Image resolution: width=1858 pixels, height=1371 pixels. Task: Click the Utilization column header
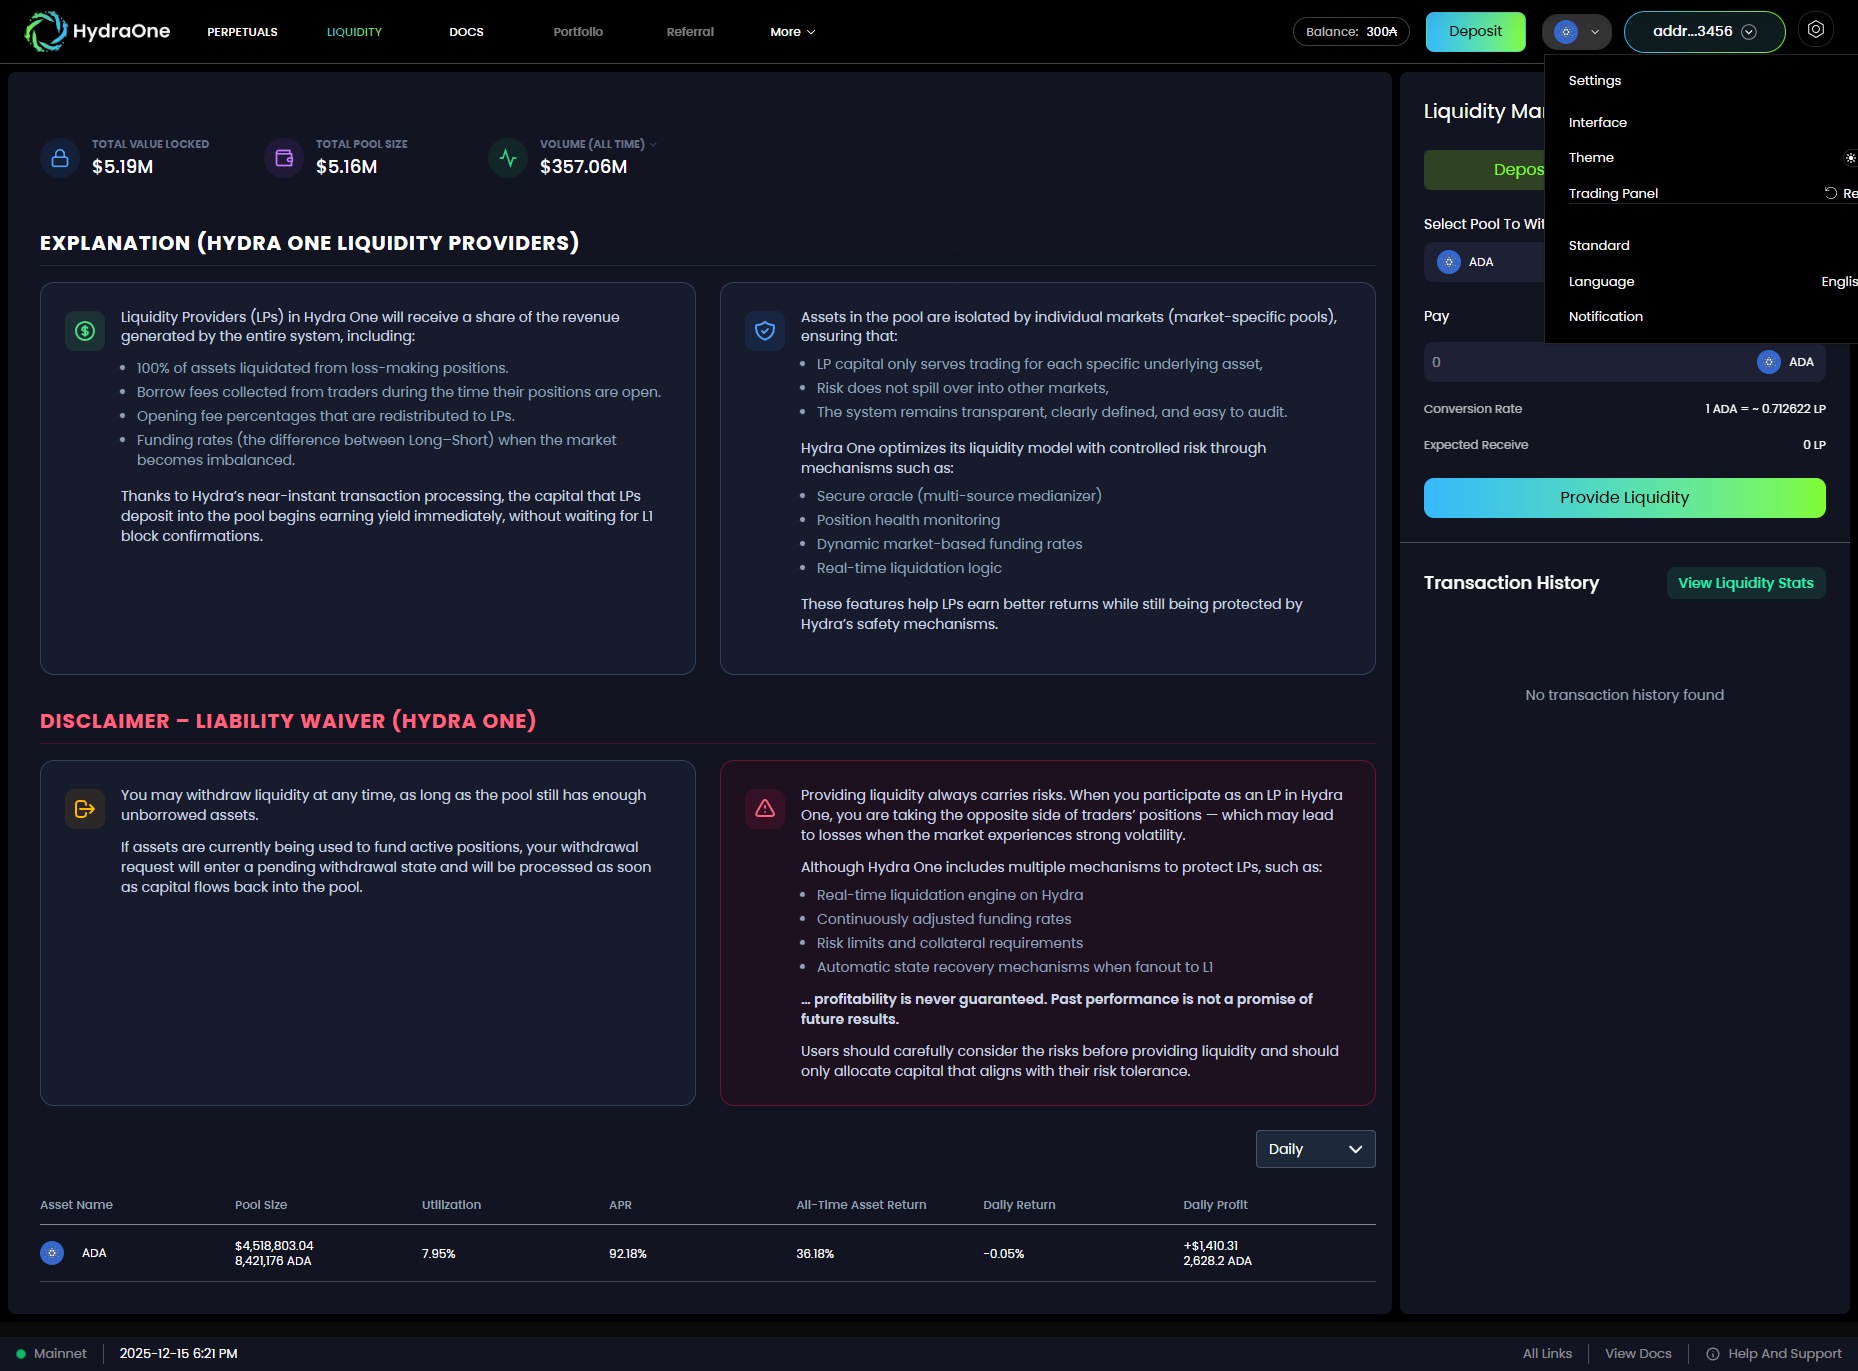(x=451, y=1205)
